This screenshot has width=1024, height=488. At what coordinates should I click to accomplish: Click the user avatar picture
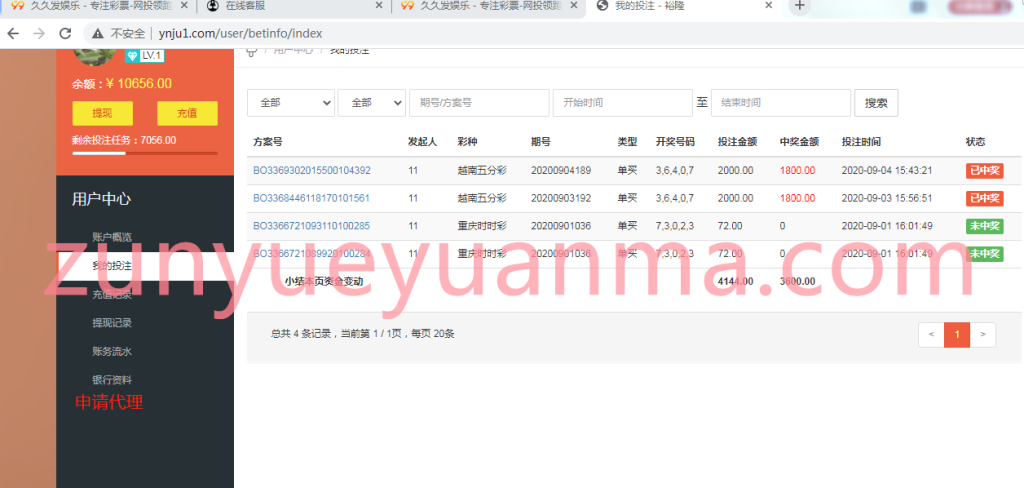[x=95, y=56]
